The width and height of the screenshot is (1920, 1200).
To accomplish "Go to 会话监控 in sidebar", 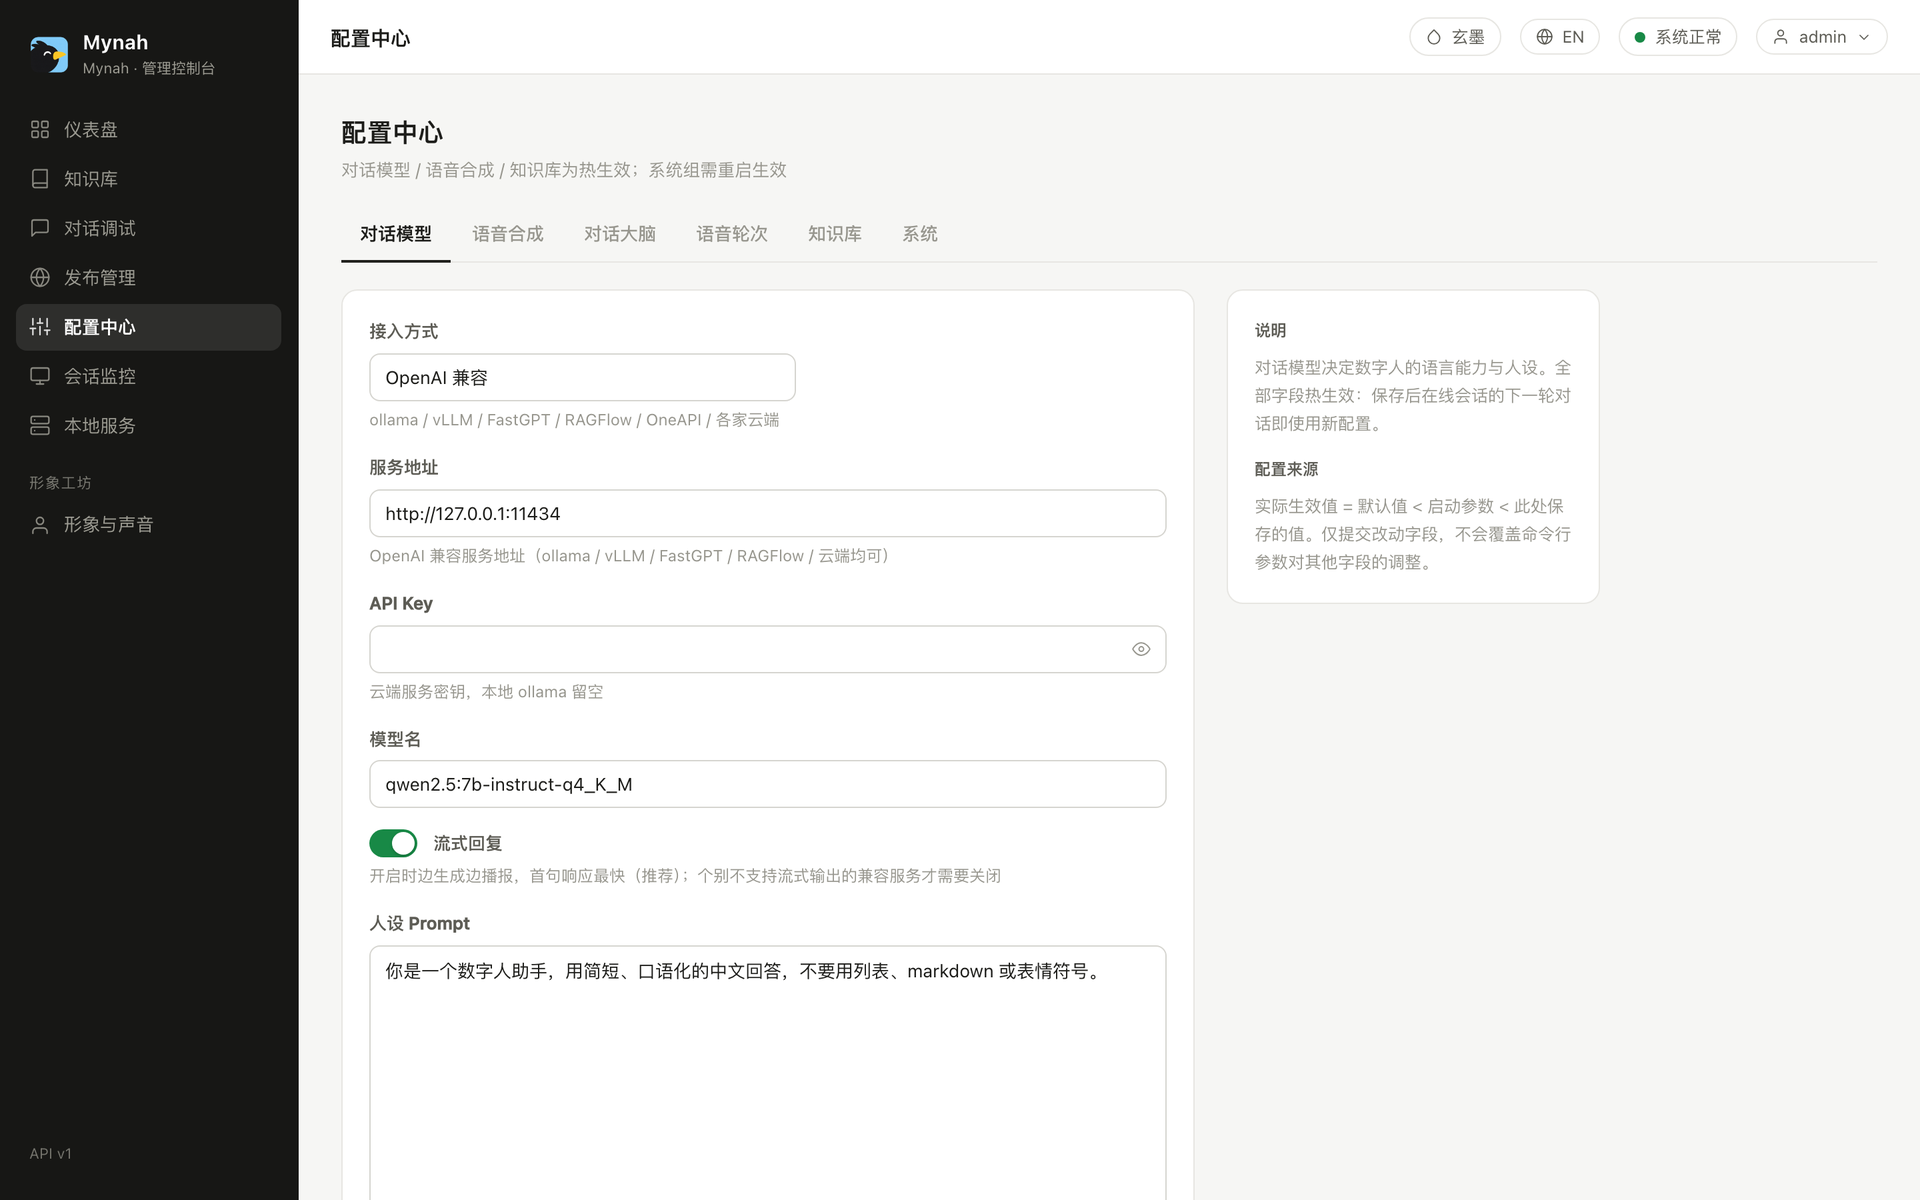I will click(148, 376).
